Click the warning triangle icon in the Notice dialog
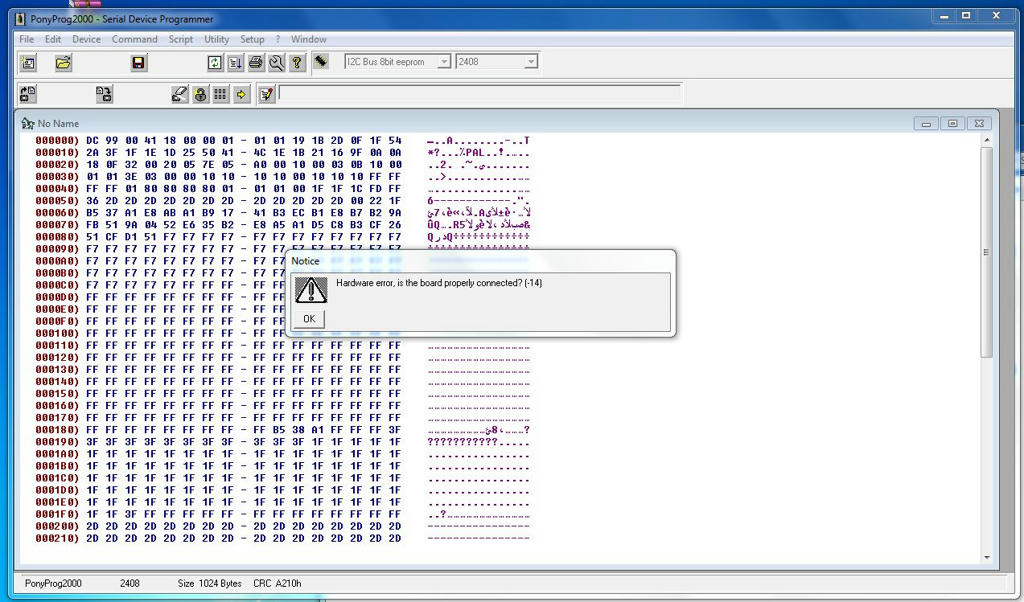Screen dimensions: 1024x602 [x=311, y=289]
